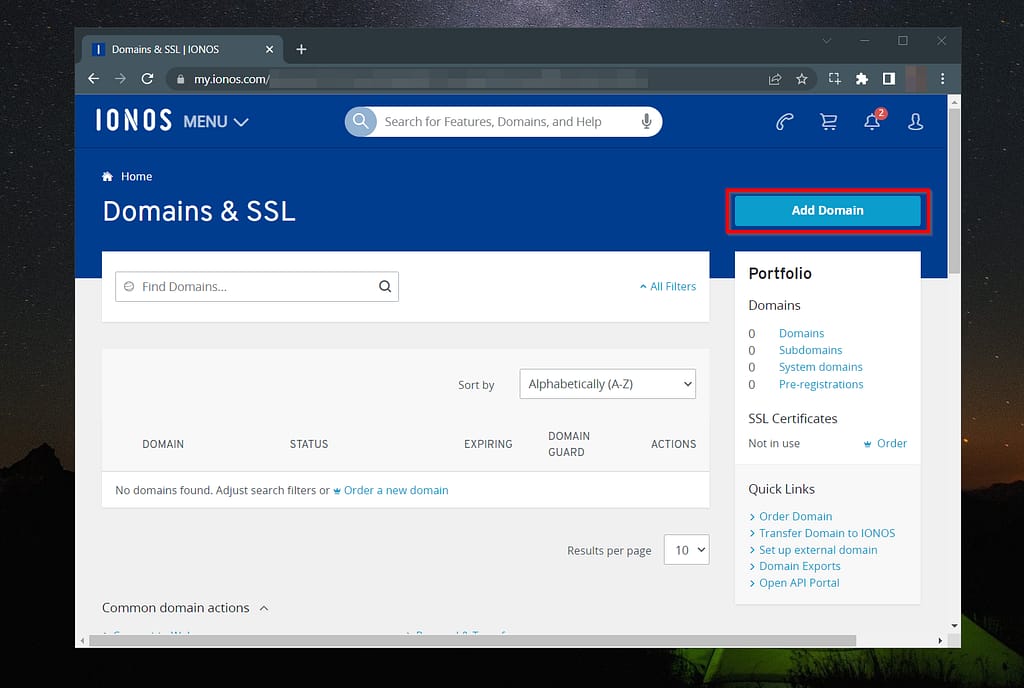Click Order Domain quick link
The height and width of the screenshot is (688, 1024).
(x=795, y=516)
